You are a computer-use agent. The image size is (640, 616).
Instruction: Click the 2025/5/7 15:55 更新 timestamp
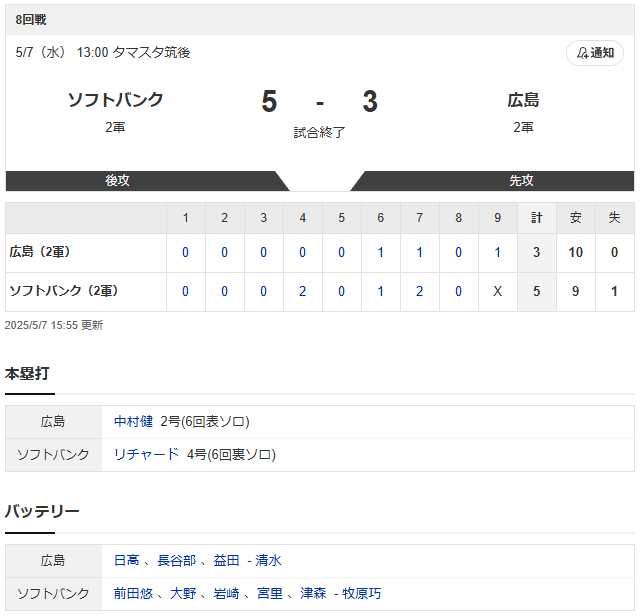point(54,325)
